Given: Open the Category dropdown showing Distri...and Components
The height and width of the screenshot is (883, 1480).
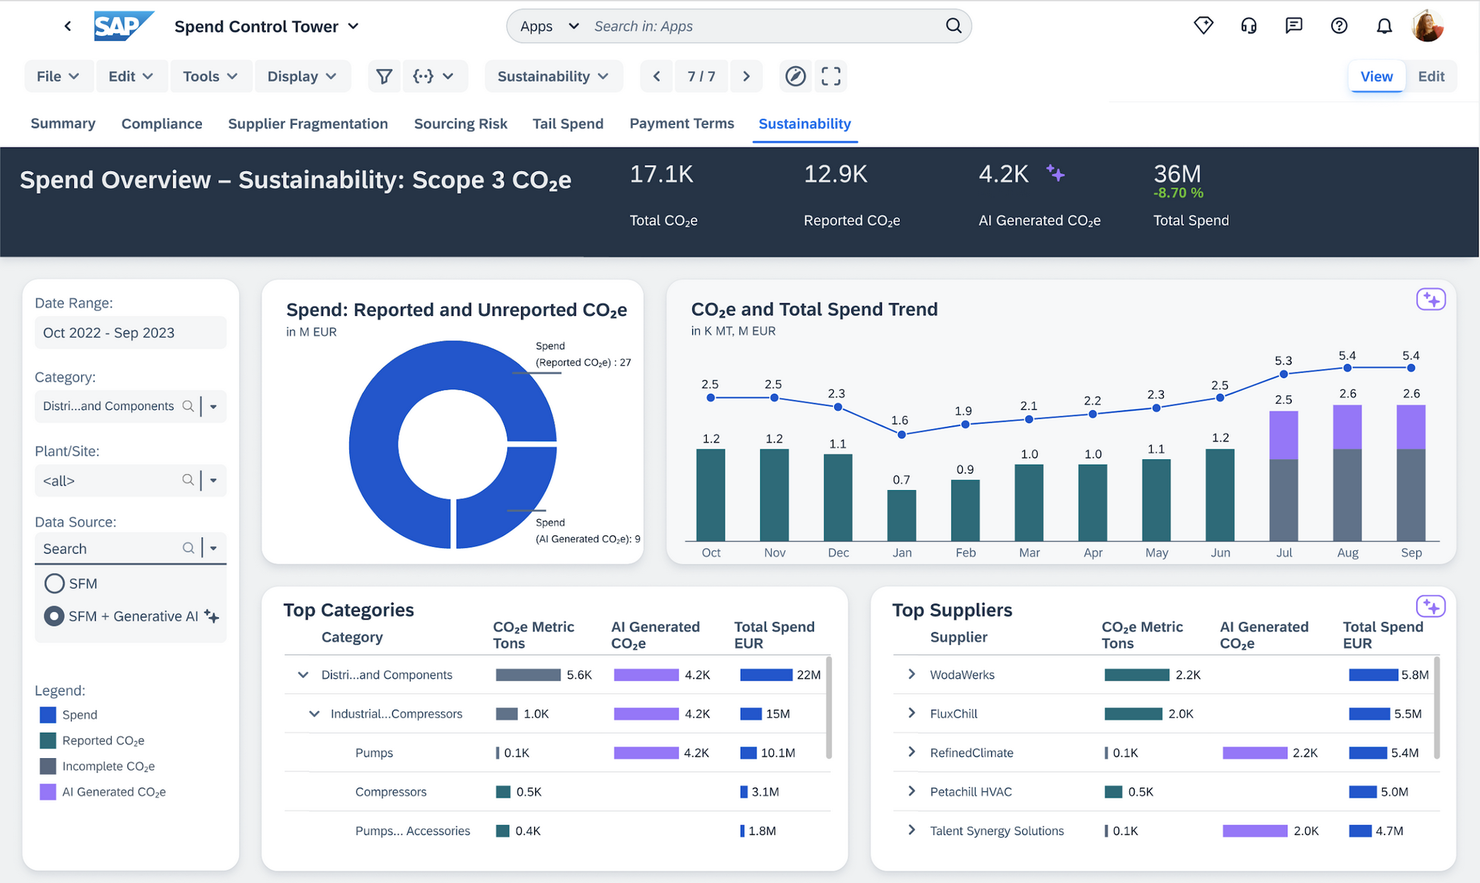Looking at the screenshot, I should click(x=213, y=406).
